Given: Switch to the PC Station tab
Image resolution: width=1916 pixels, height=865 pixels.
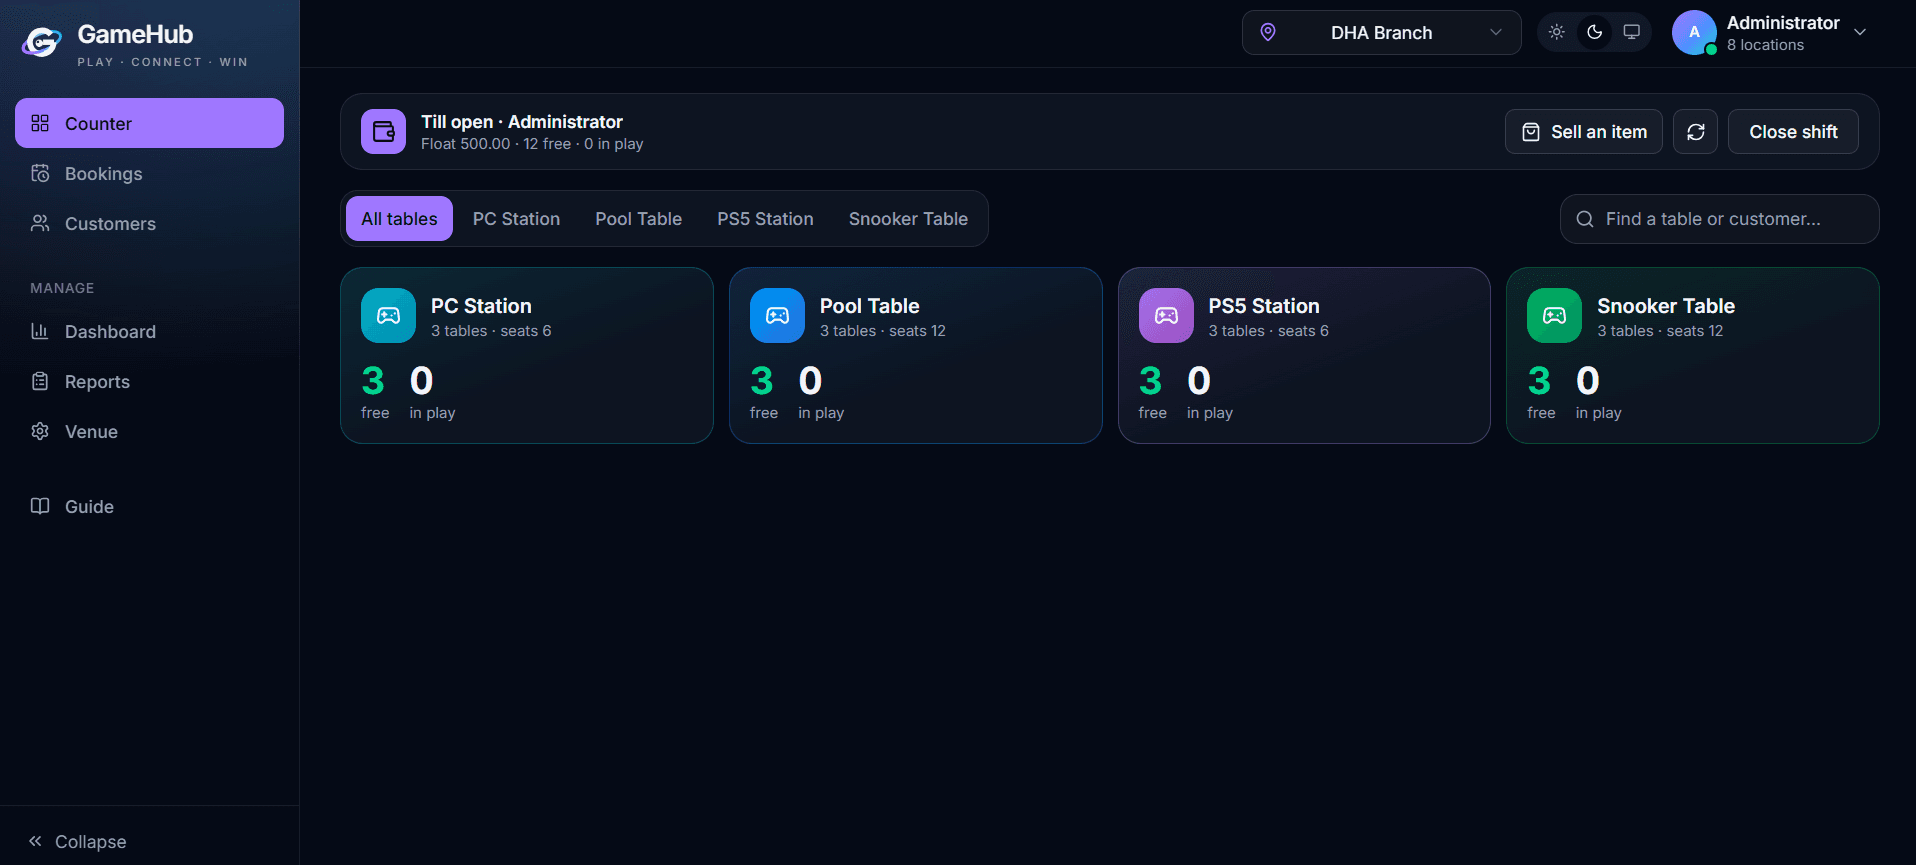Looking at the screenshot, I should click(516, 218).
